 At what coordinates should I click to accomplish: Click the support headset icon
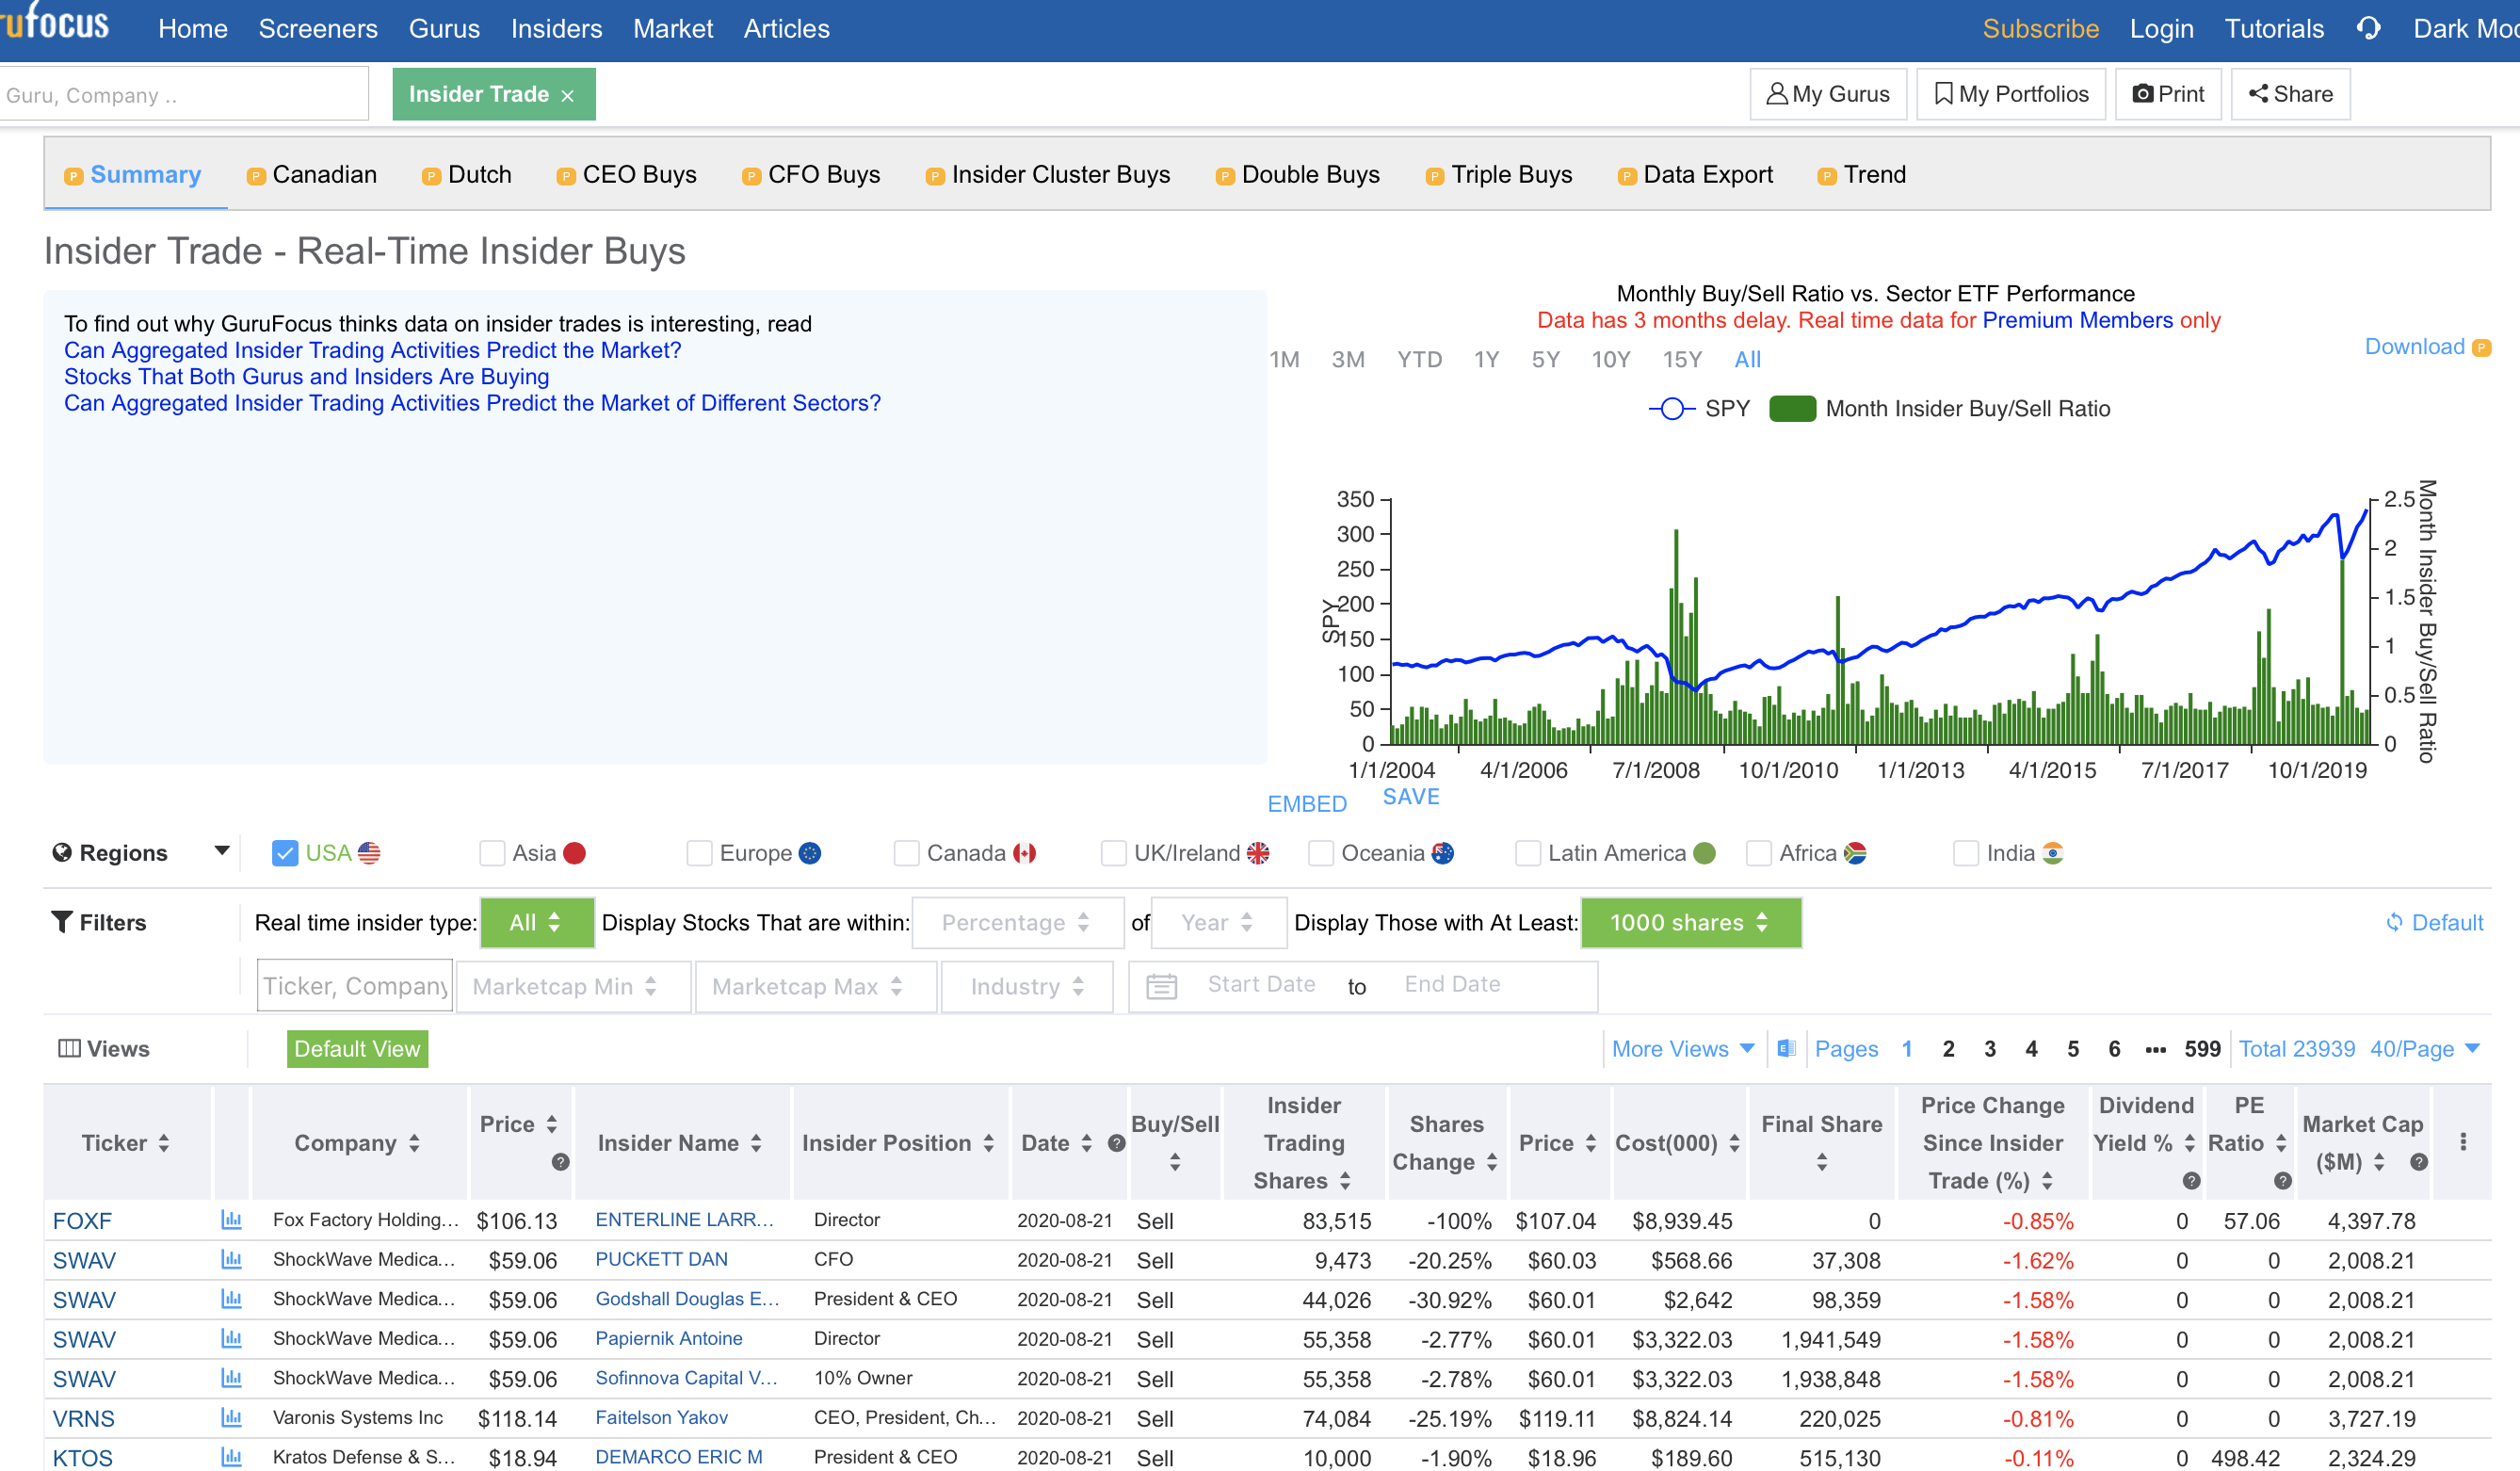pyautogui.click(x=2368, y=28)
